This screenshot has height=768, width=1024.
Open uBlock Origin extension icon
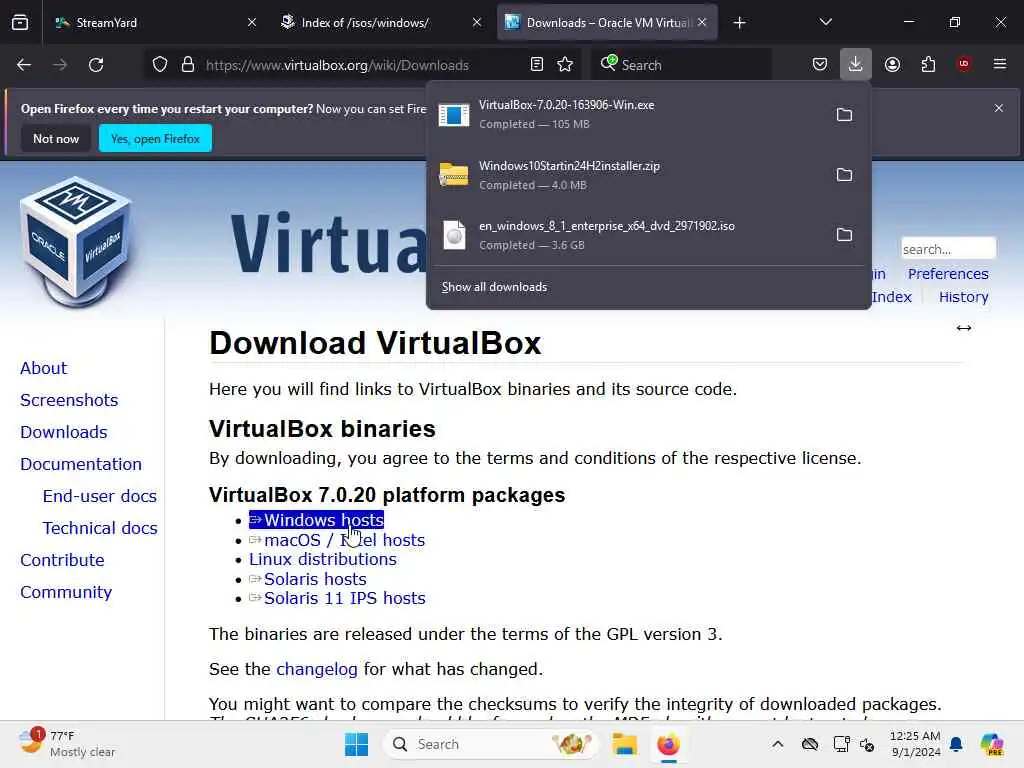tap(964, 64)
